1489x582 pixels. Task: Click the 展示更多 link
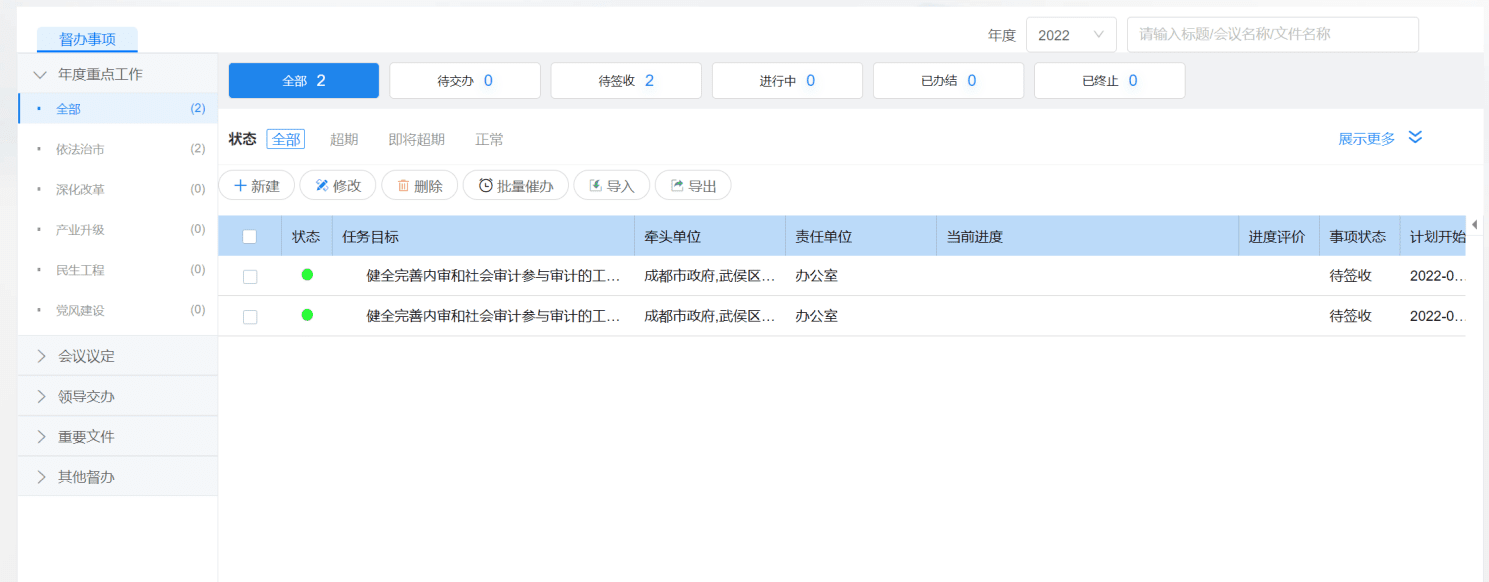pyautogui.click(x=1367, y=139)
